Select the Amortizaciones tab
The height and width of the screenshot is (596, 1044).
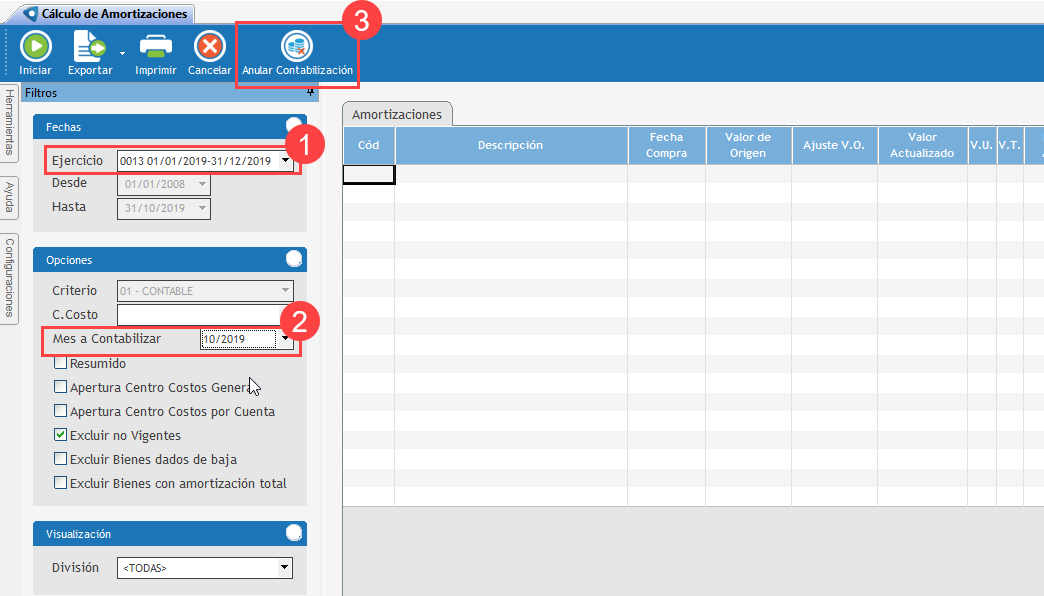pos(397,114)
